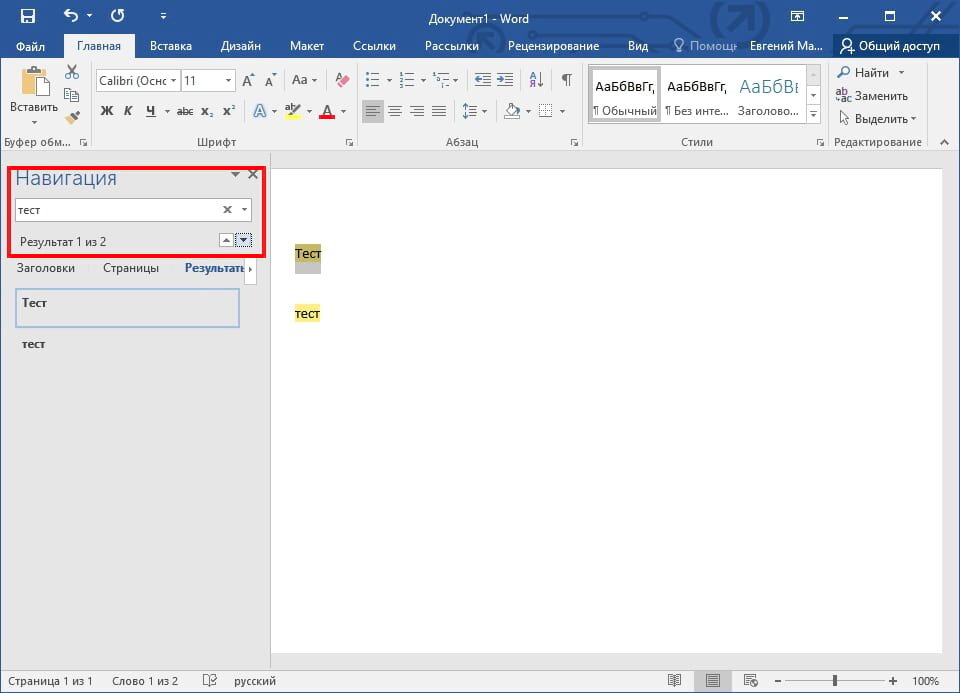This screenshot has width=960, height=693.
Task: Copy selection with the copy icon
Action: [72, 94]
